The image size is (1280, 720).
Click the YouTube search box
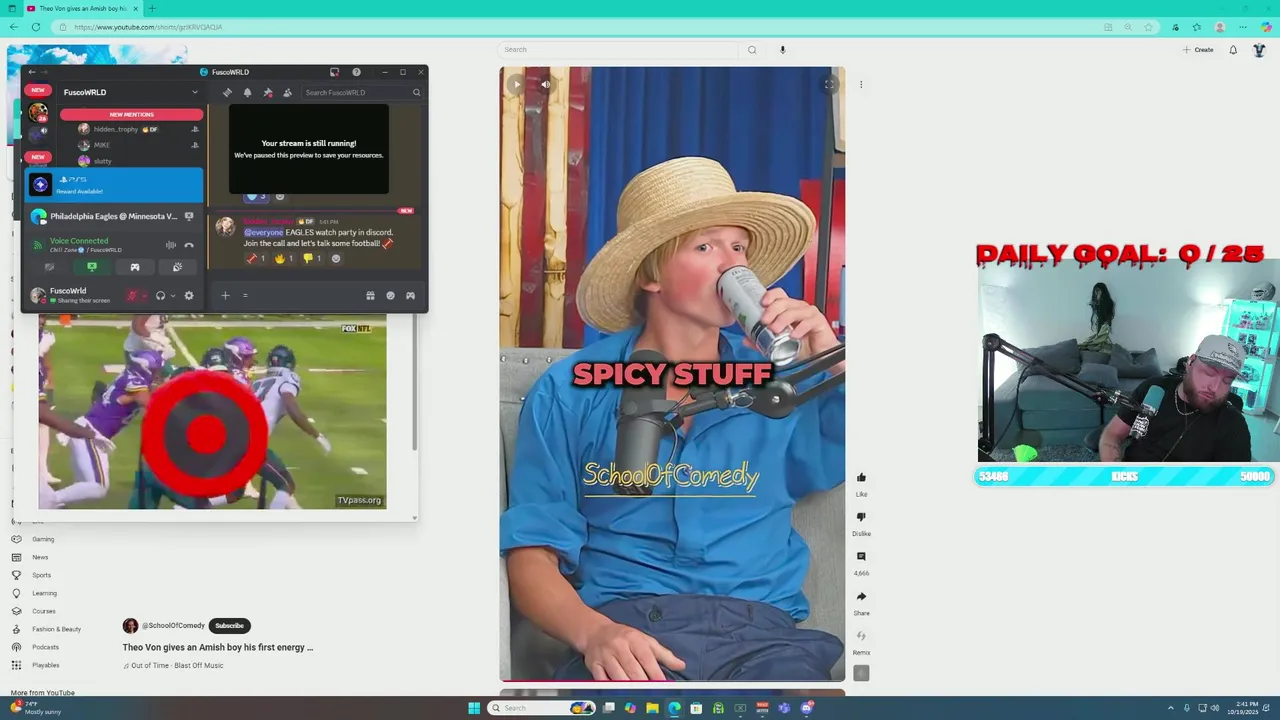click(619, 49)
